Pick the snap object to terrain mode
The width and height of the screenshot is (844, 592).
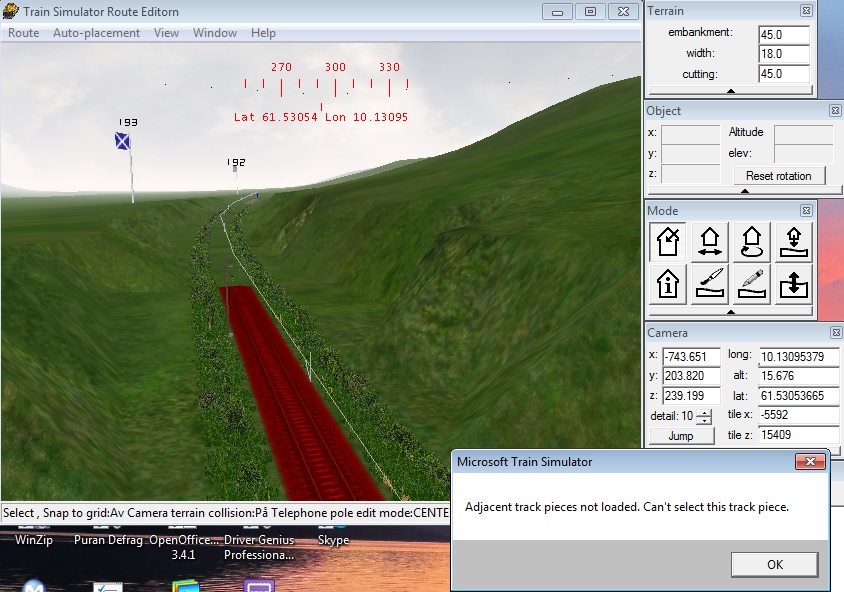pos(793,242)
